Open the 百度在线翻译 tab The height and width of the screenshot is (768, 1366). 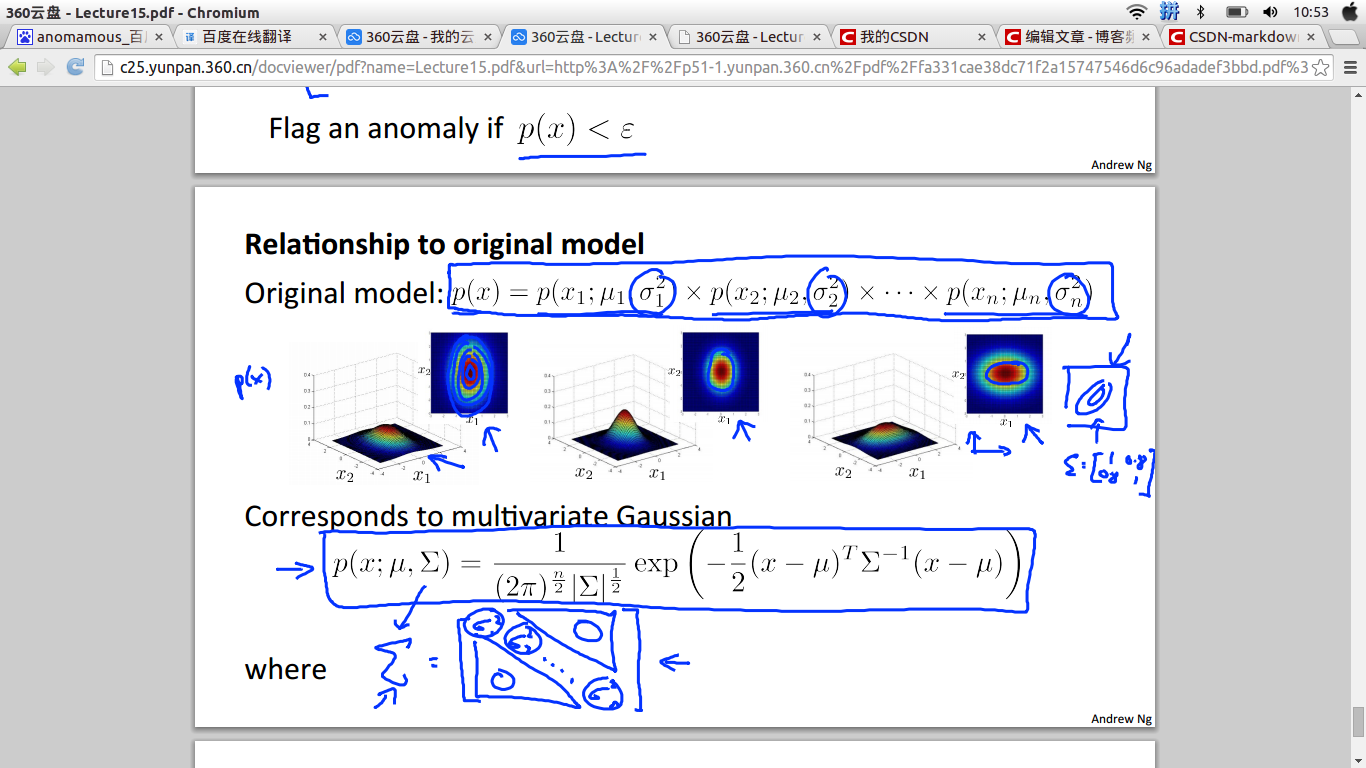pos(255,37)
